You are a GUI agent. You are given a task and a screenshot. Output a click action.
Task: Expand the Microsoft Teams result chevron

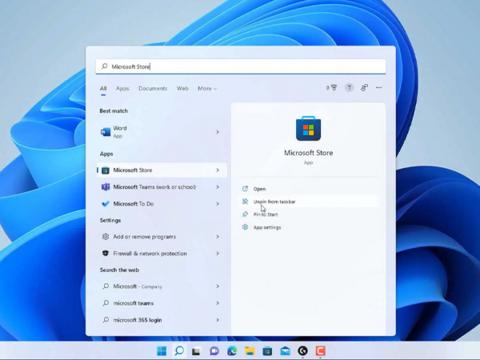(218, 187)
